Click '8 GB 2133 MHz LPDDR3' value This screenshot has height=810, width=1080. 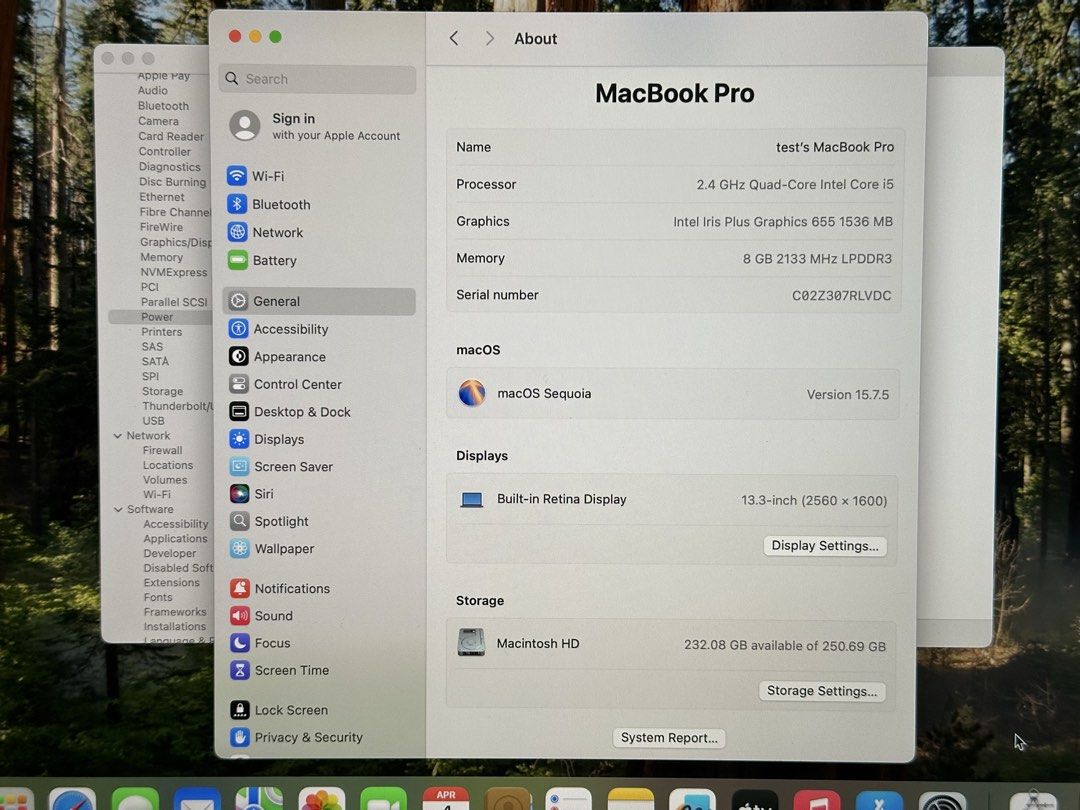(x=817, y=259)
